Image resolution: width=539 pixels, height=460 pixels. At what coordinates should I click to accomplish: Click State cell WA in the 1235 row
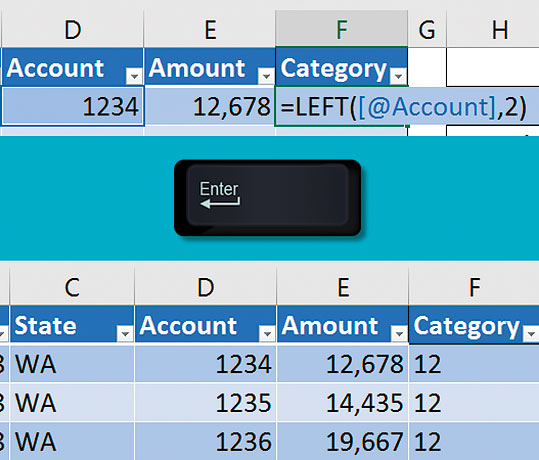pos(72,402)
